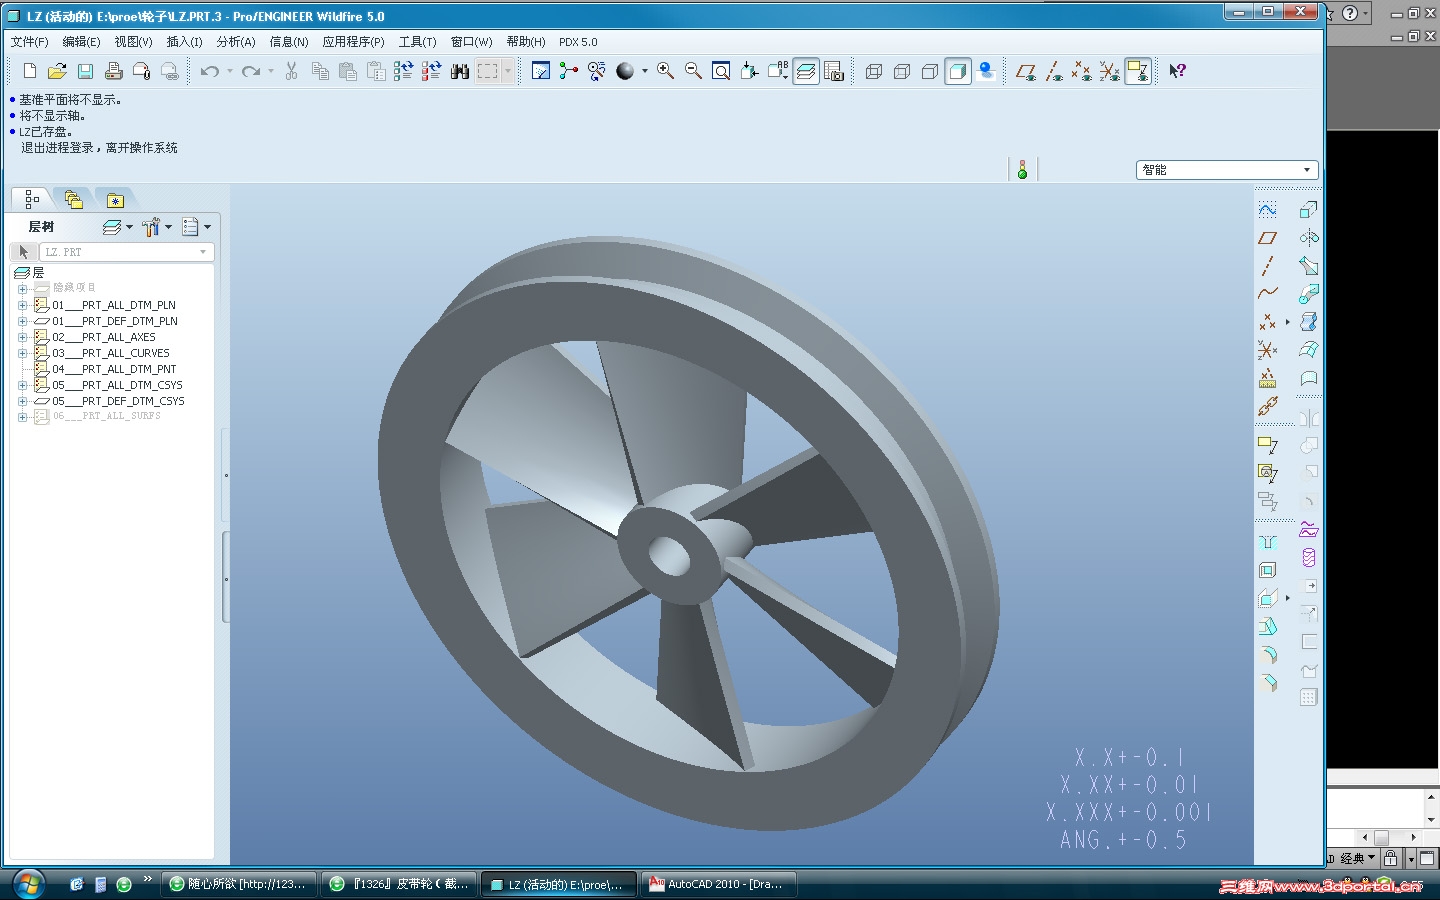Open the 应用程序(P) menu
The height and width of the screenshot is (900, 1440).
click(353, 42)
